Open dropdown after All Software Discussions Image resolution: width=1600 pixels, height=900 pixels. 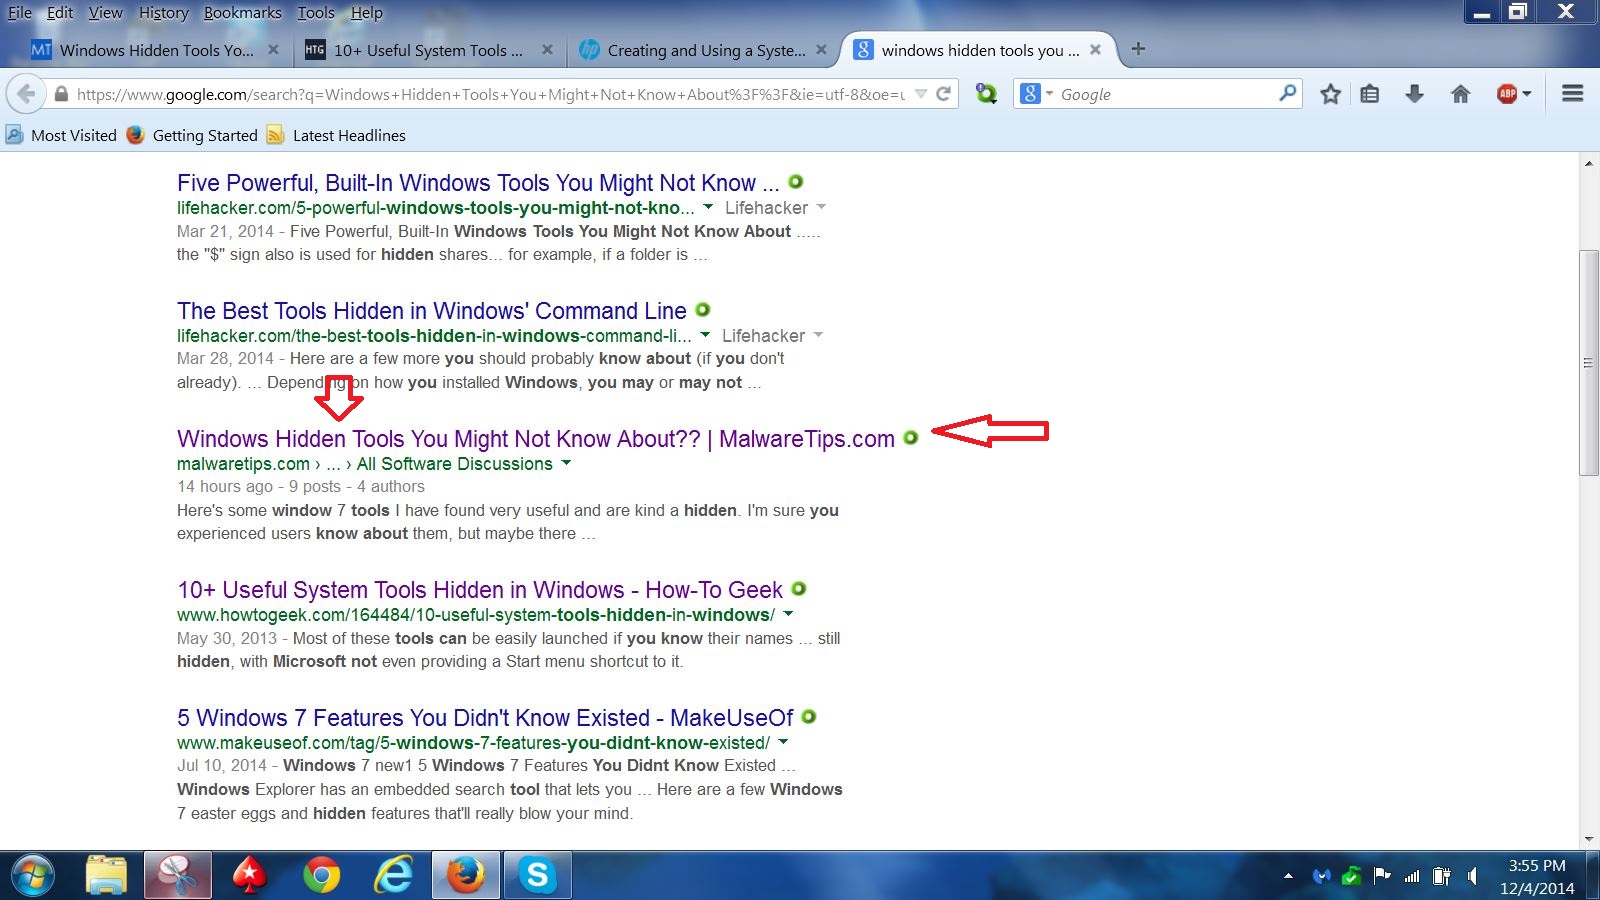pyautogui.click(x=566, y=463)
